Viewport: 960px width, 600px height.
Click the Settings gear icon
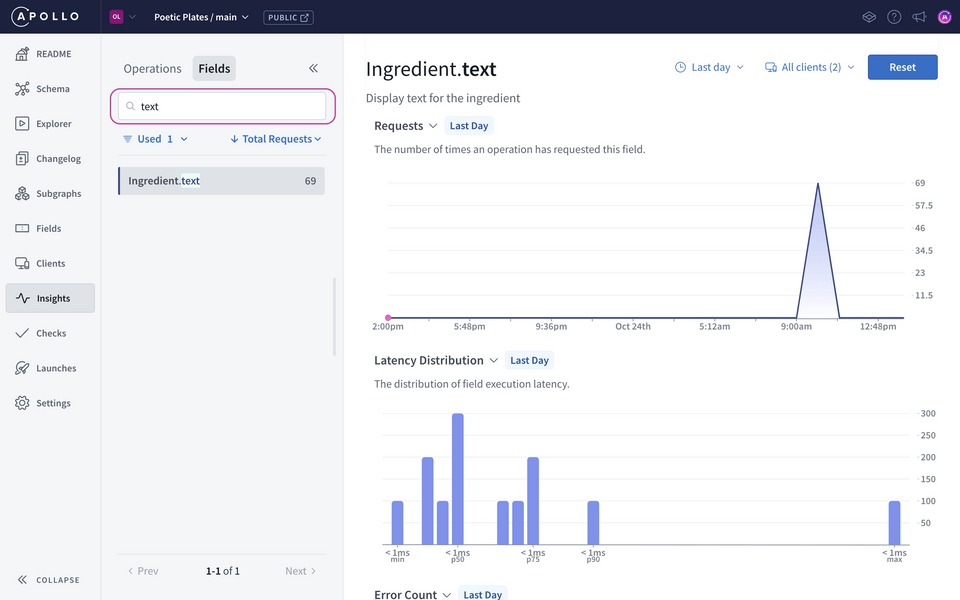pyautogui.click(x=22, y=403)
